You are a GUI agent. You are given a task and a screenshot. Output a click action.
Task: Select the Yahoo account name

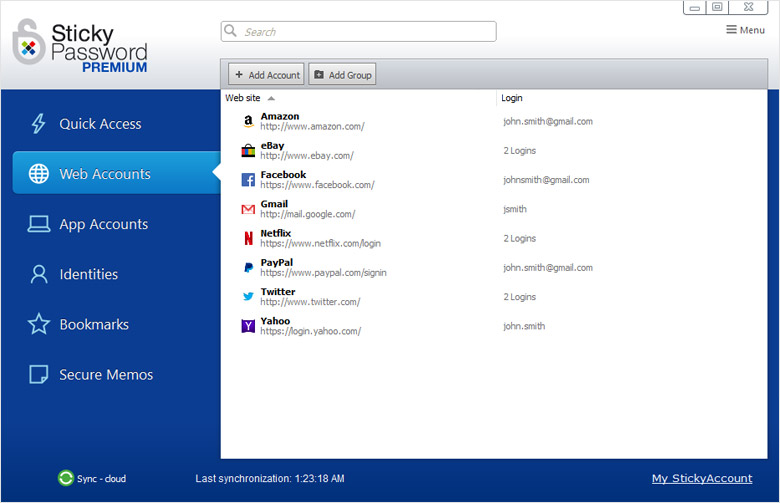click(x=275, y=321)
